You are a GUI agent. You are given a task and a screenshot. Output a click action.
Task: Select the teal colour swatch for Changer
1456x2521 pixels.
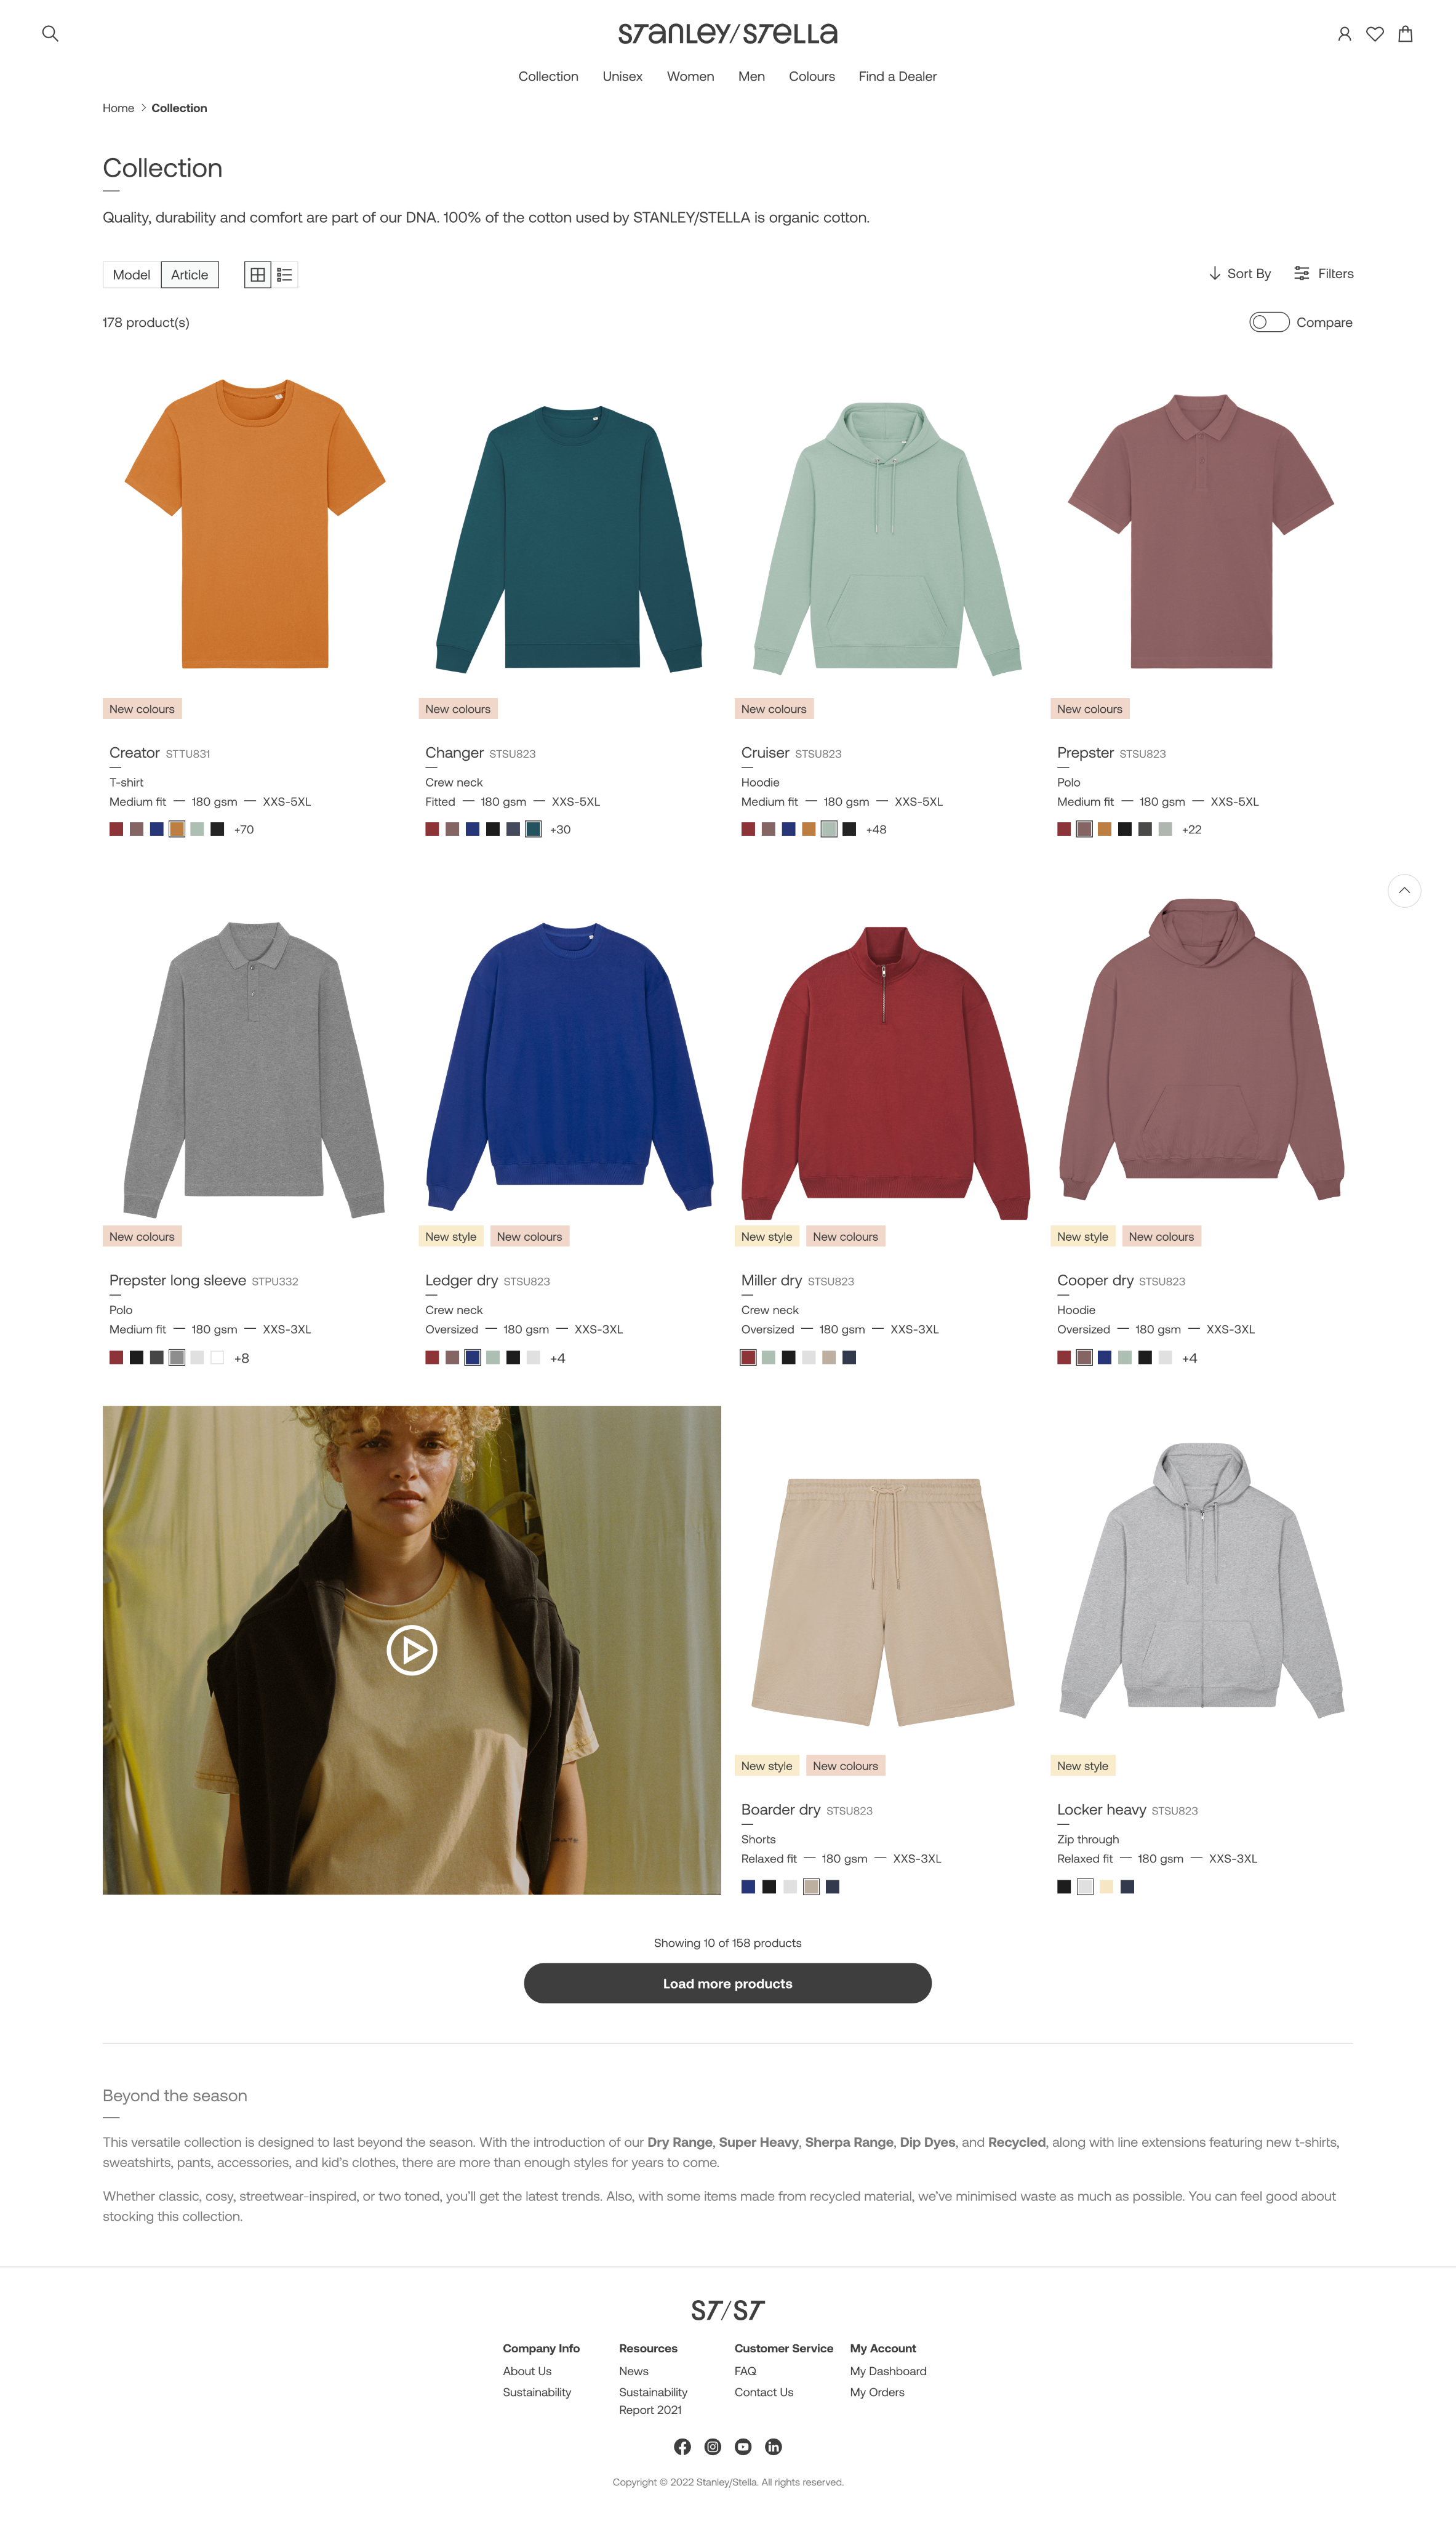tap(533, 829)
